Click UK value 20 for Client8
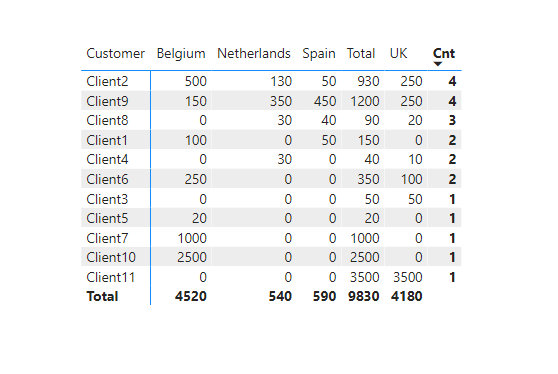The width and height of the screenshot is (558, 374). [x=415, y=120]
